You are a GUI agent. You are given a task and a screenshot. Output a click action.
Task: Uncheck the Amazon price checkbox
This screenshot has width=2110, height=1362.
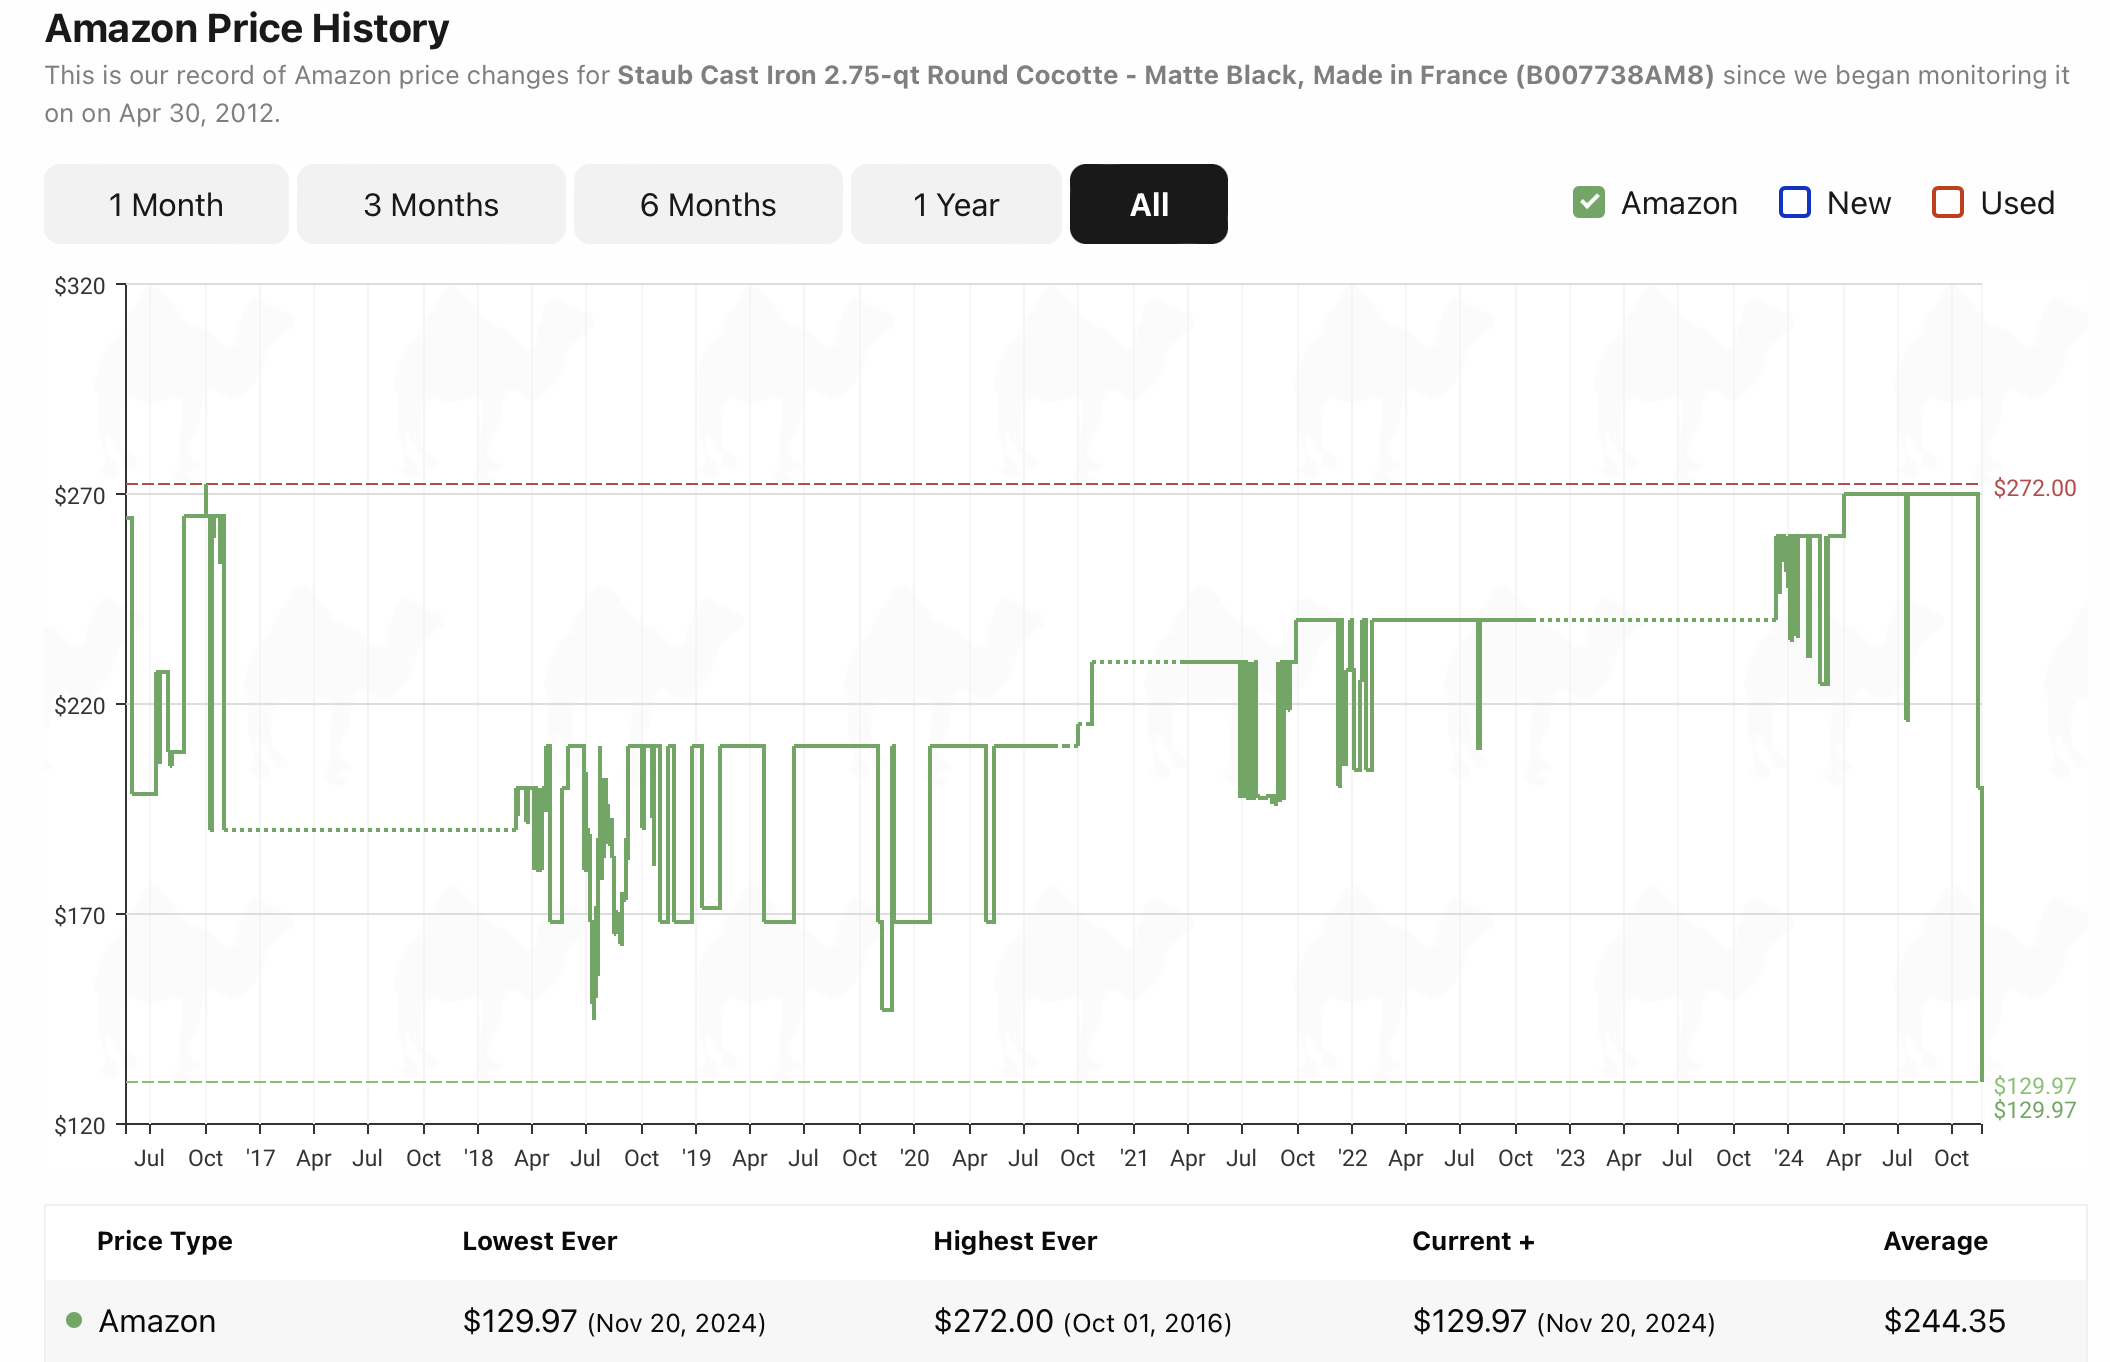[x=1589, y=202]
